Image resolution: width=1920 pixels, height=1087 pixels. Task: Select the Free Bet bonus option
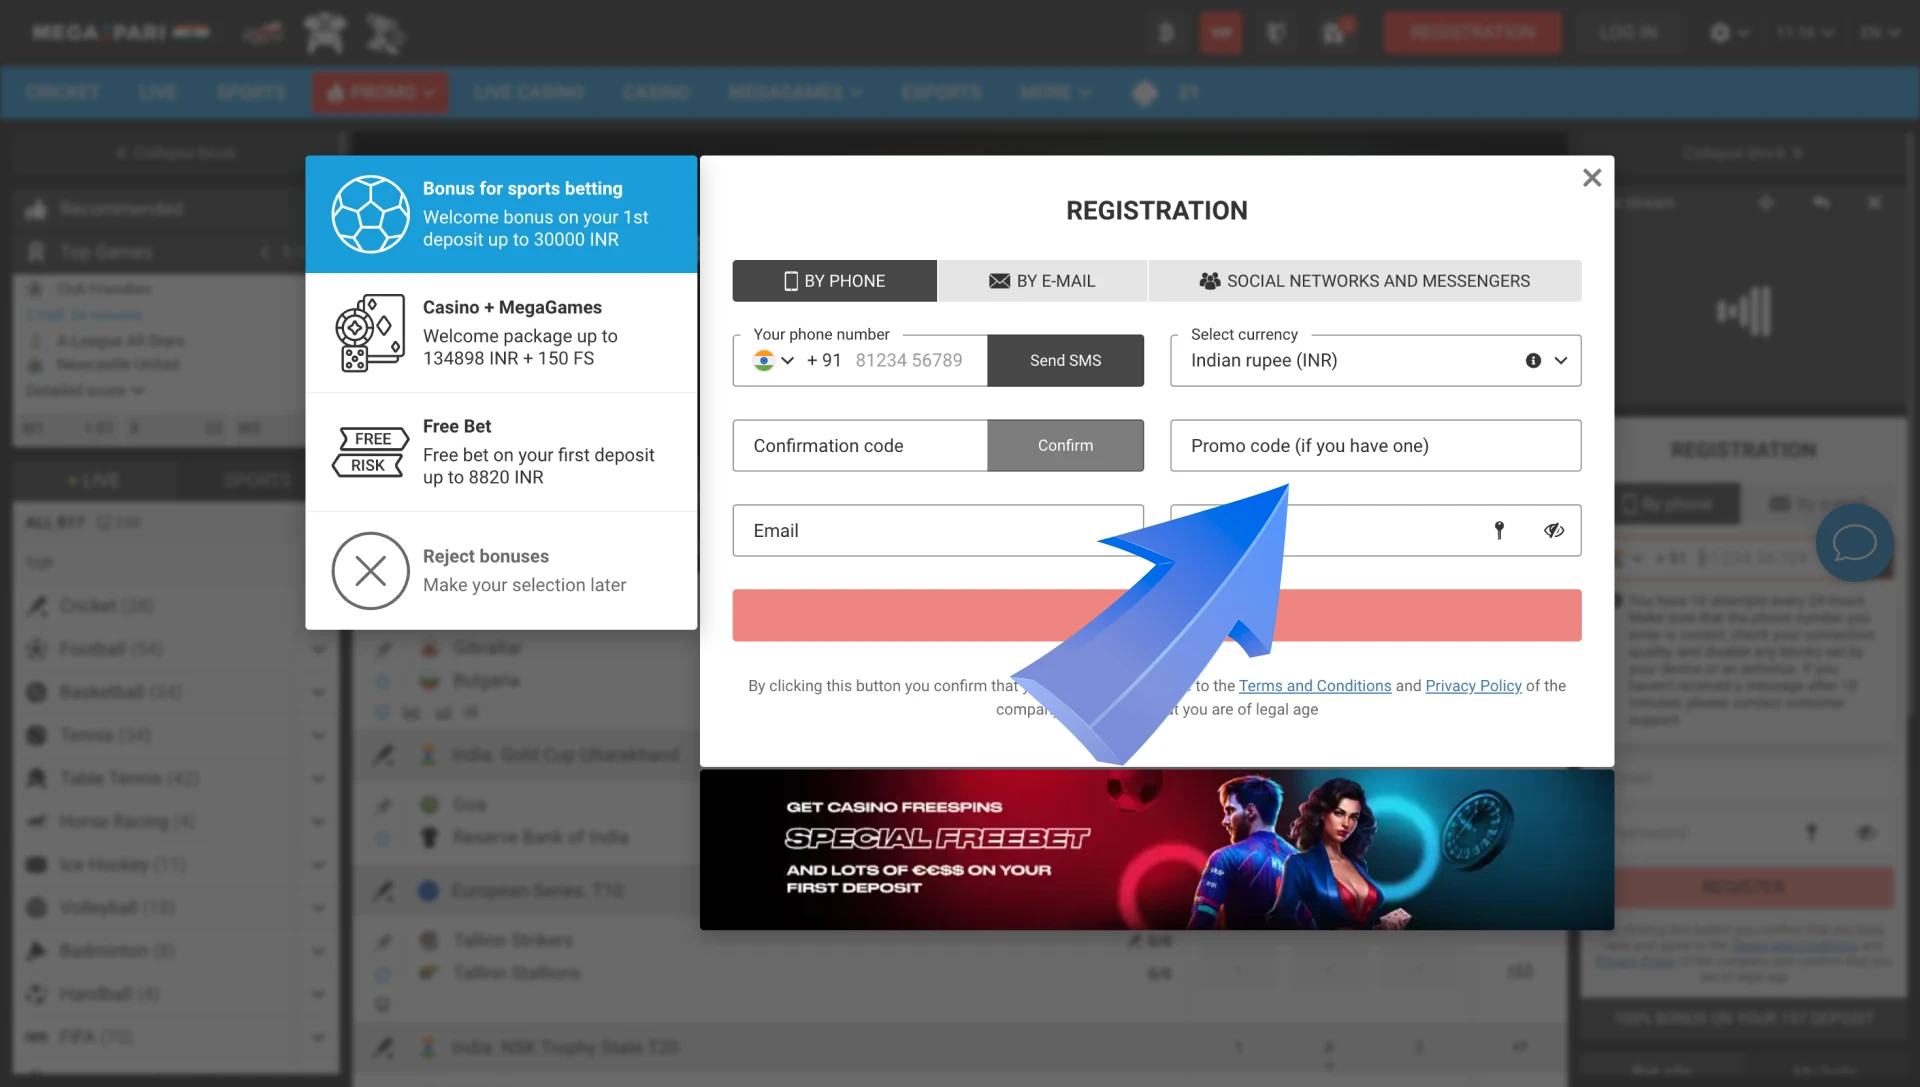(501, 452)
